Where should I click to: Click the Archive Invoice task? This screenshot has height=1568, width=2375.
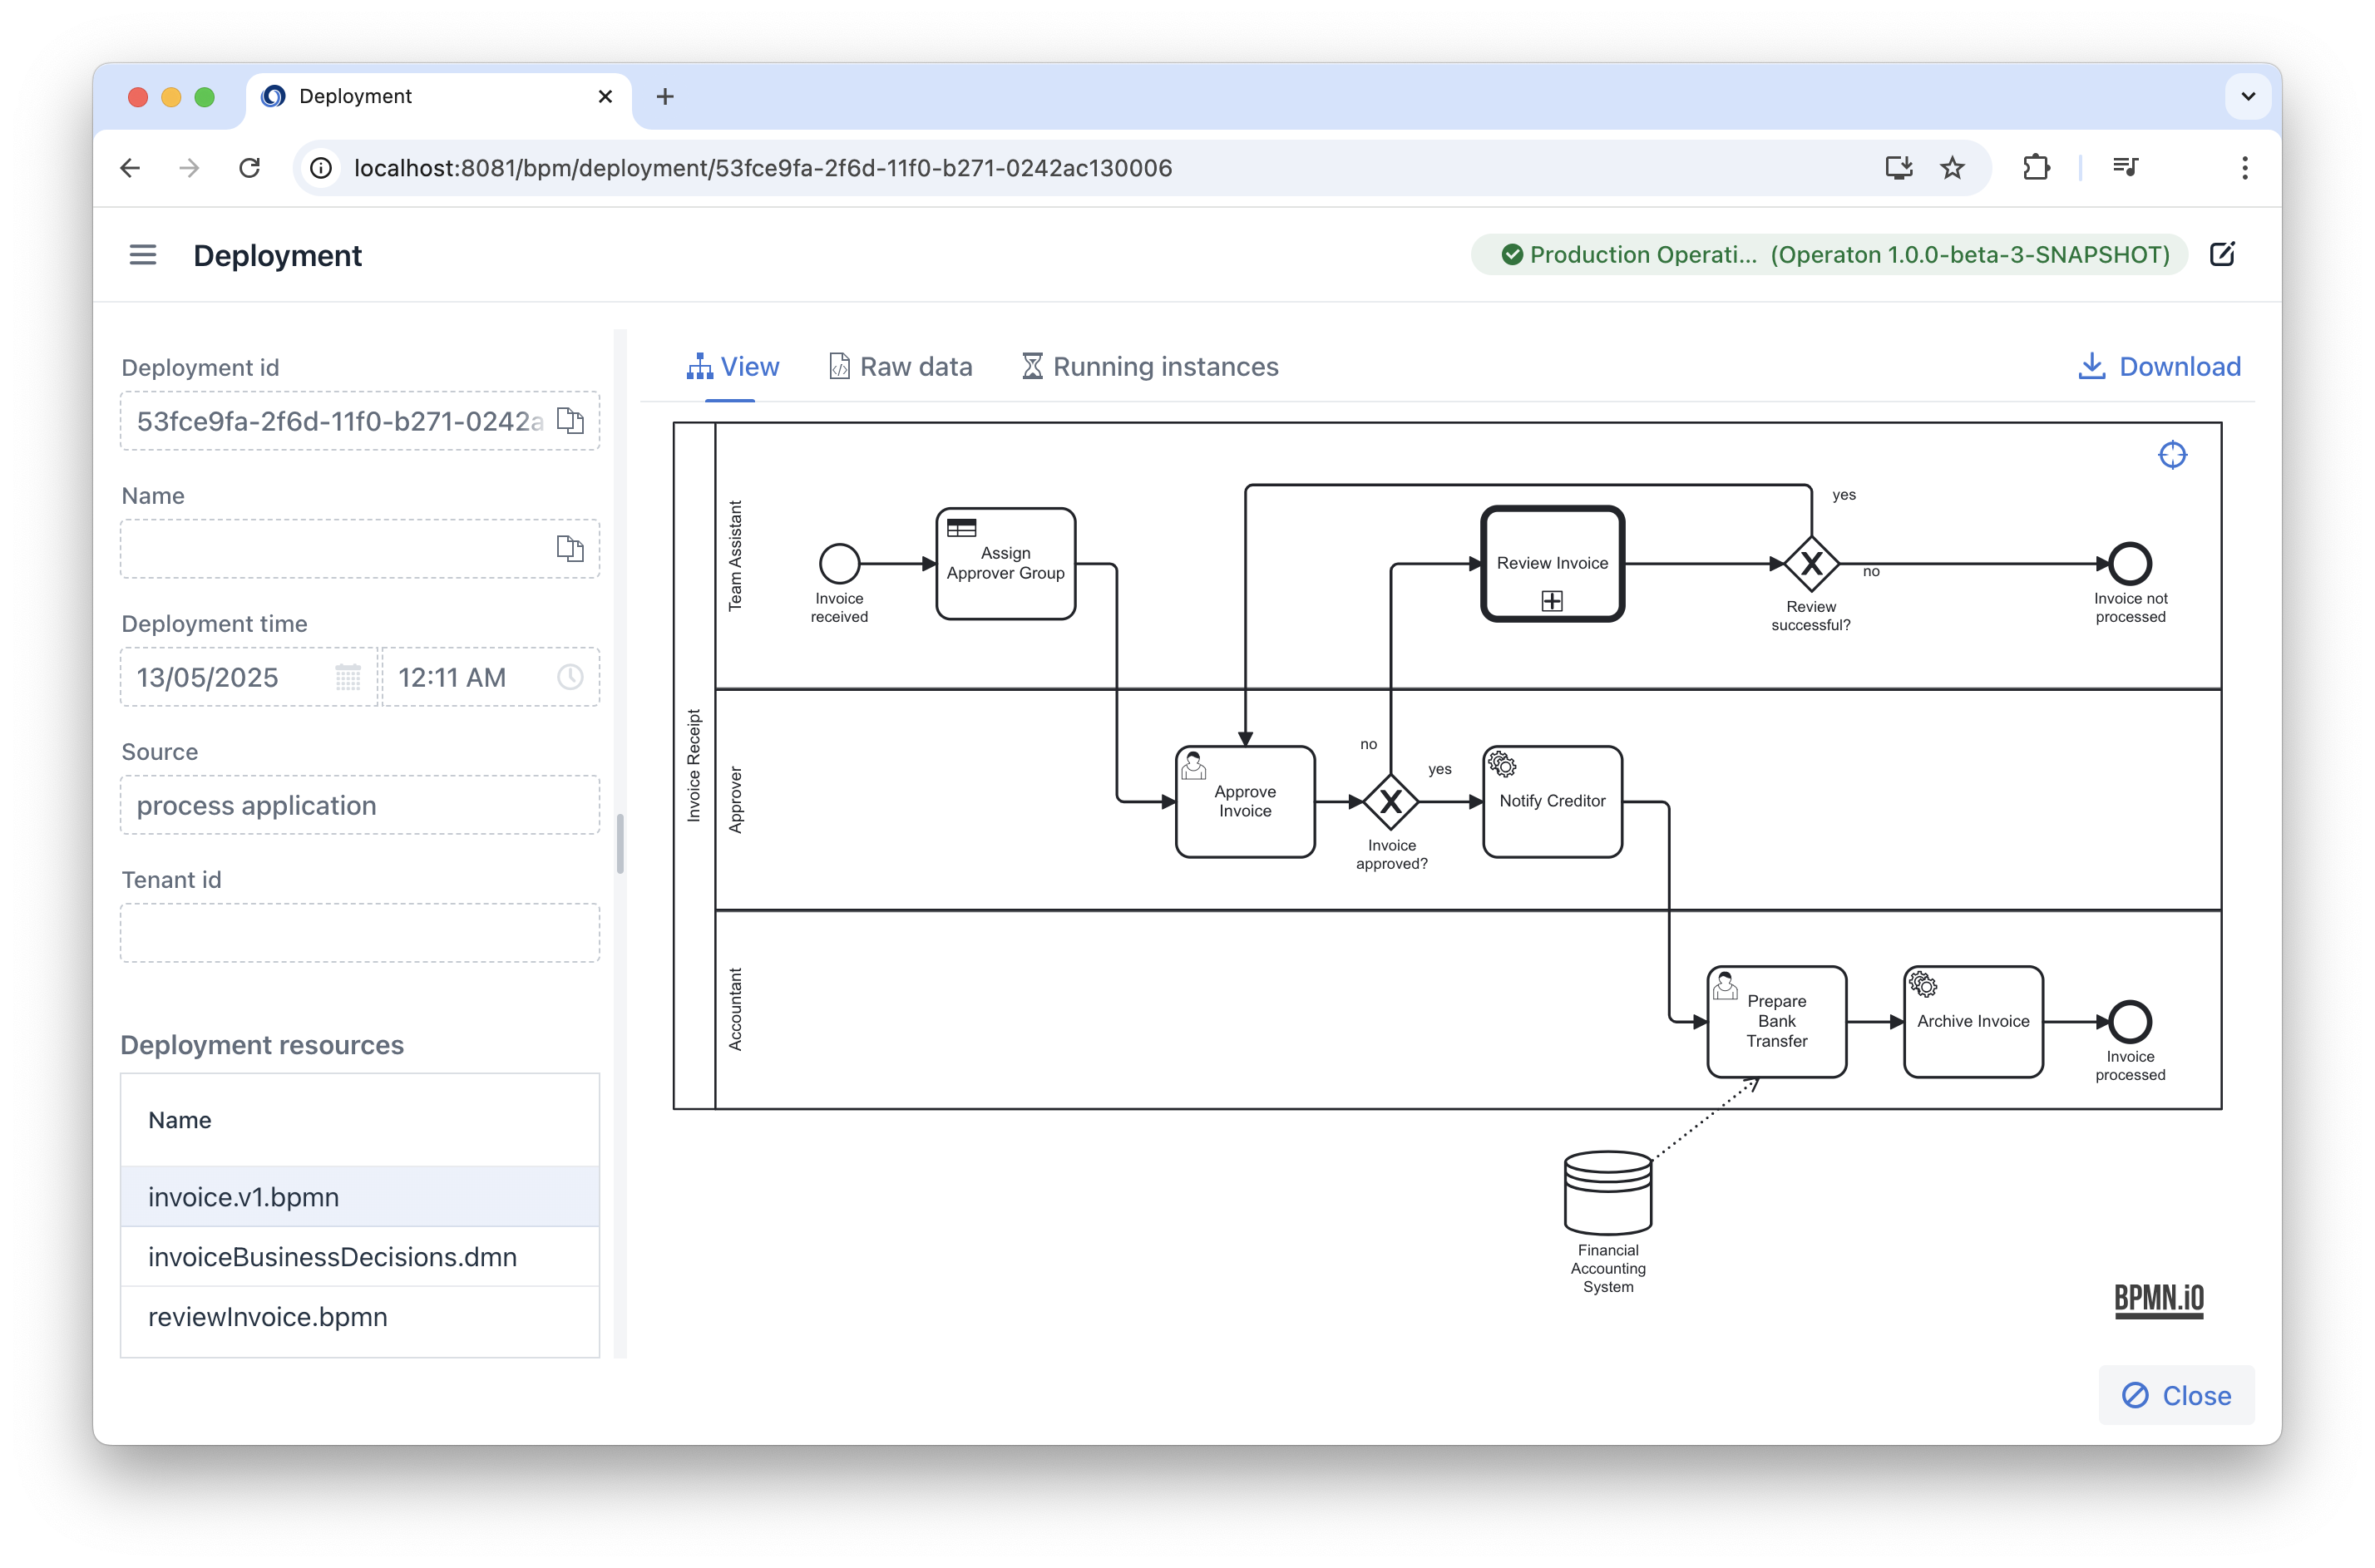(1973, 1022)
